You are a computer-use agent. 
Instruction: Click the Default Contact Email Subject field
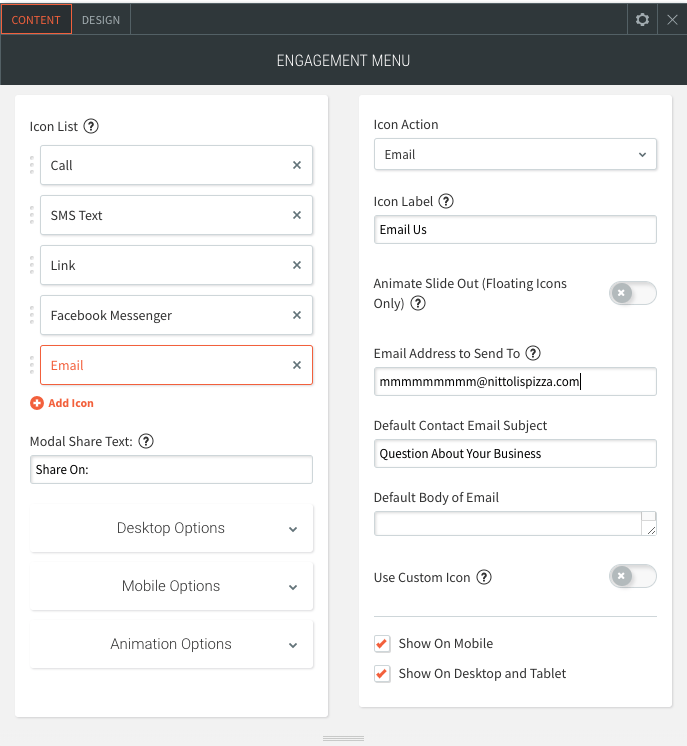[514, 454]
